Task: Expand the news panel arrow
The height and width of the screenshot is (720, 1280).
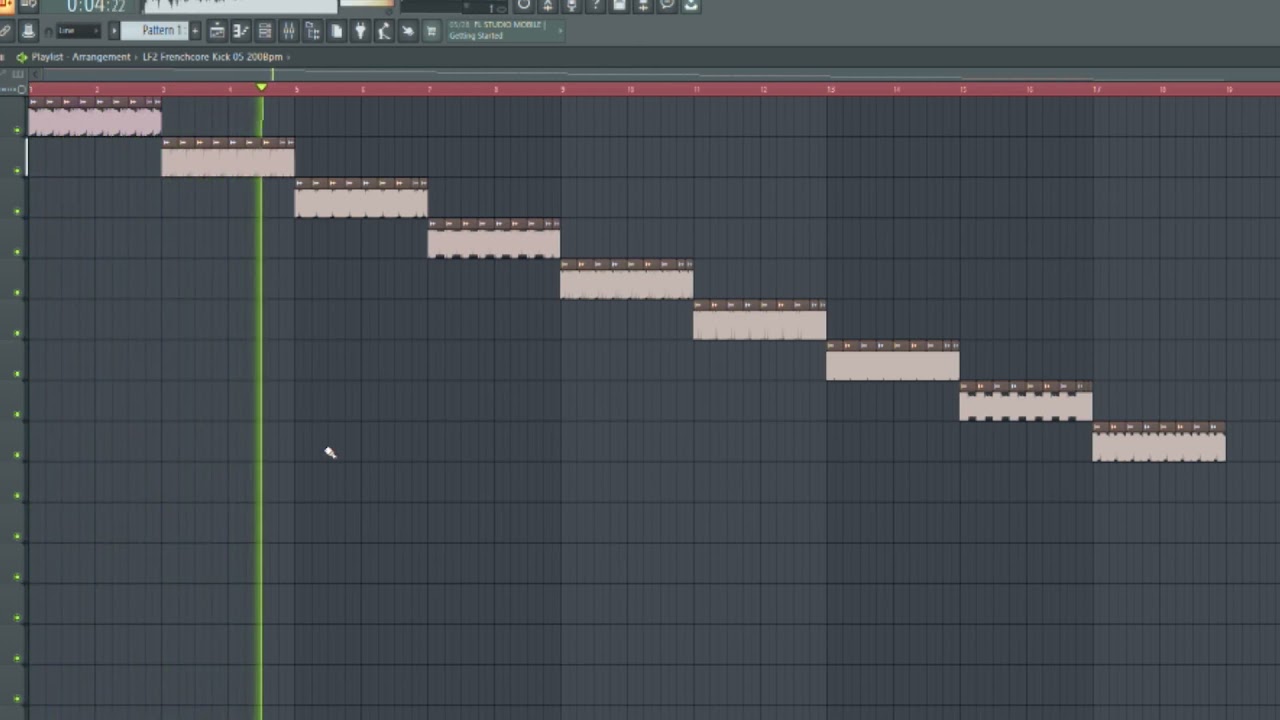Action: click(x=560, y=31)
